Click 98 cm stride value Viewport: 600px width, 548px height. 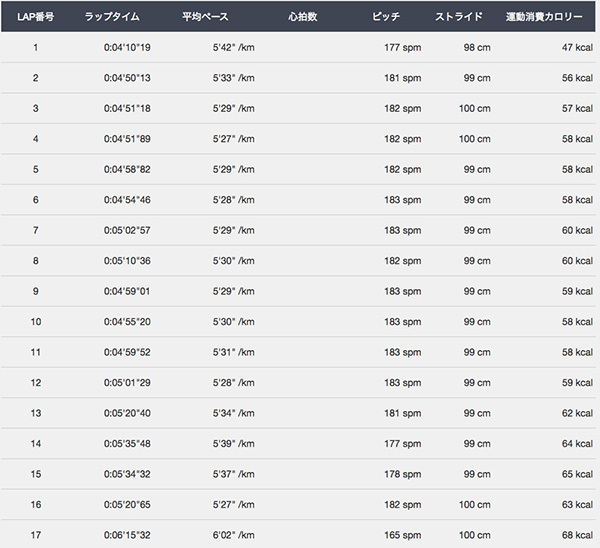pyautogui.click(x=477, y=47)
